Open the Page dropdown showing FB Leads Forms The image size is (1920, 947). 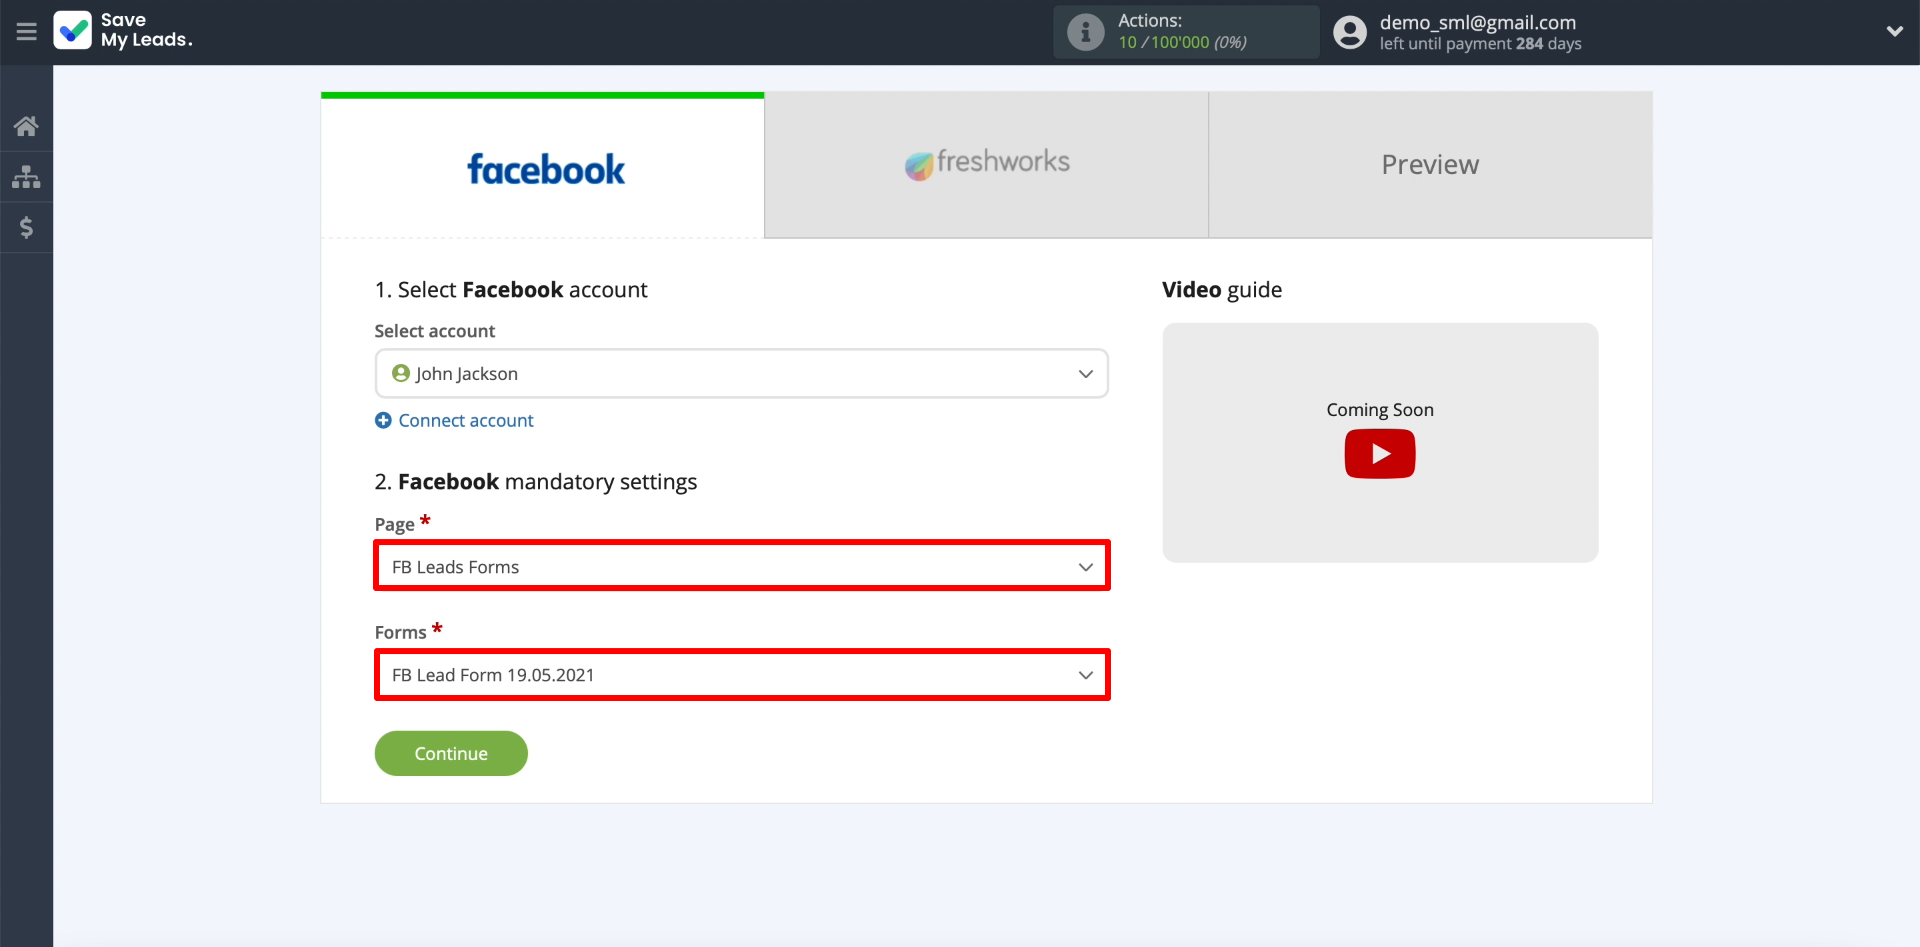tap(741, 567)
